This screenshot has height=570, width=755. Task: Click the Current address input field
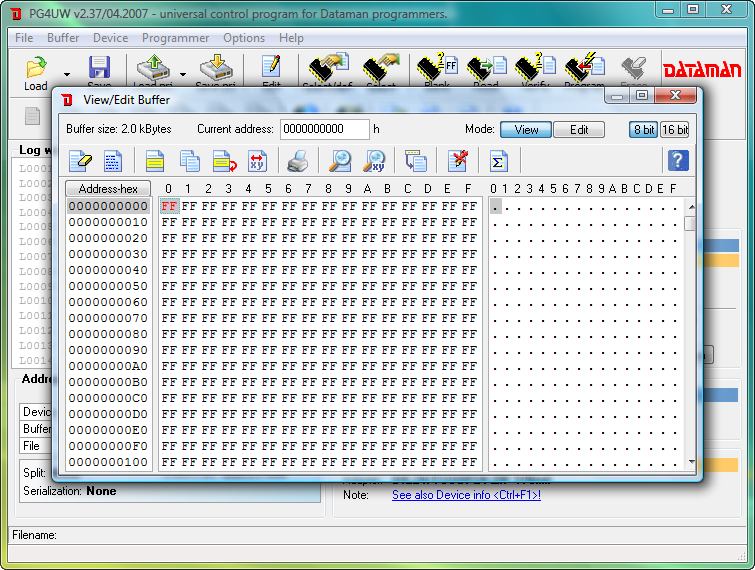(x=324, y=129)
